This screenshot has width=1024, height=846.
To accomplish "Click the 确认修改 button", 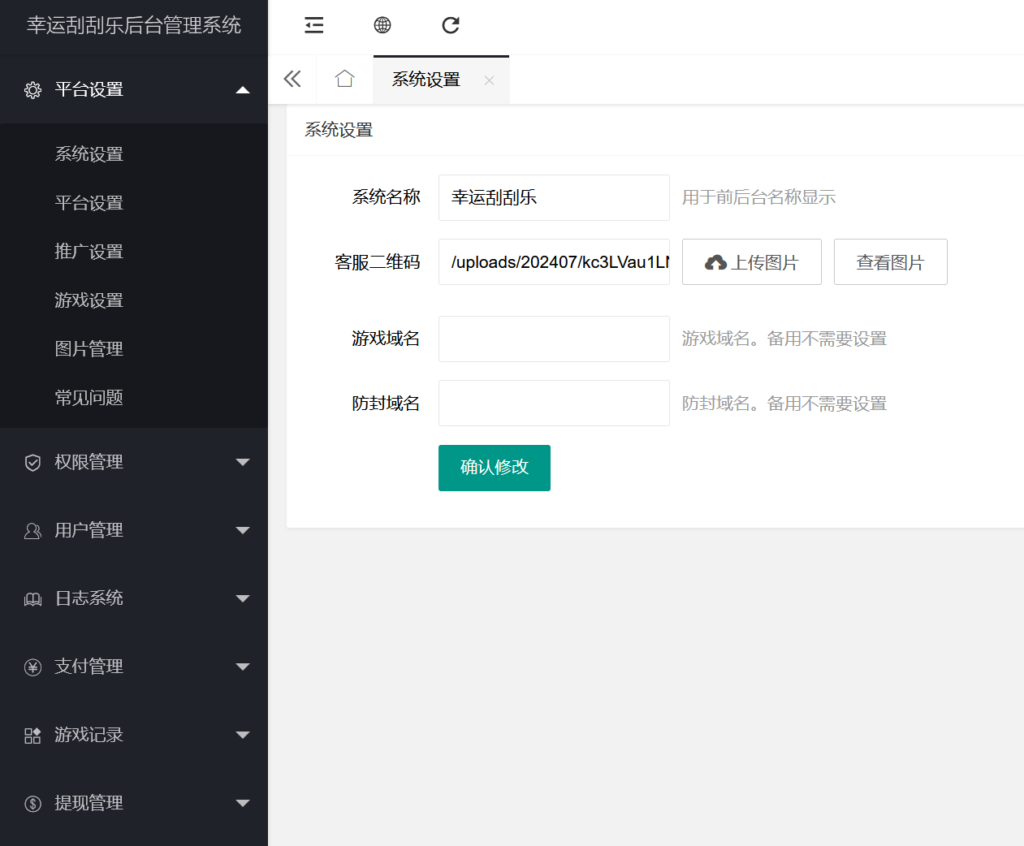I will pyautogui.click(x=494, y=467).
